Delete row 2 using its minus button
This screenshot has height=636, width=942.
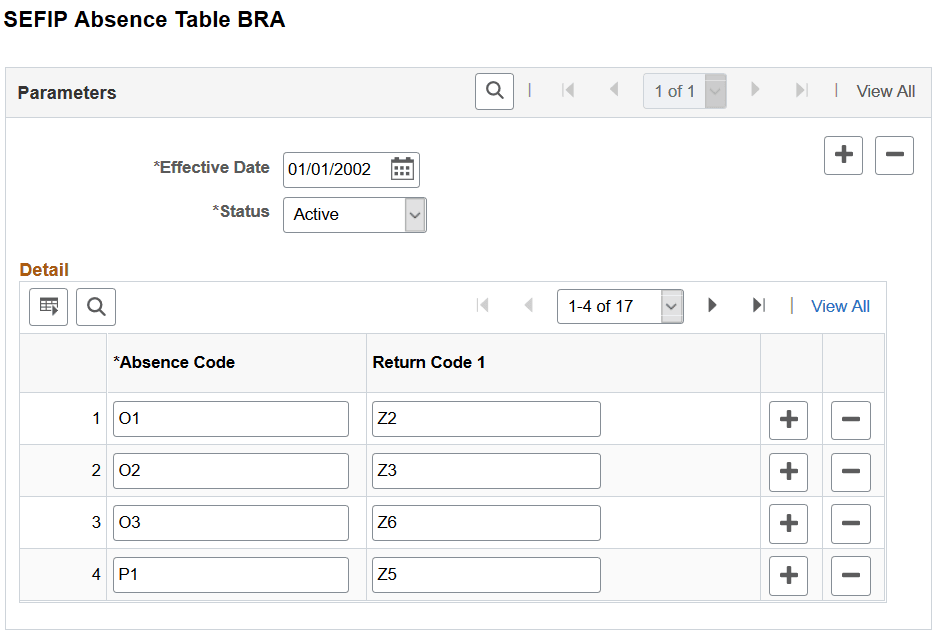(850, 472)
